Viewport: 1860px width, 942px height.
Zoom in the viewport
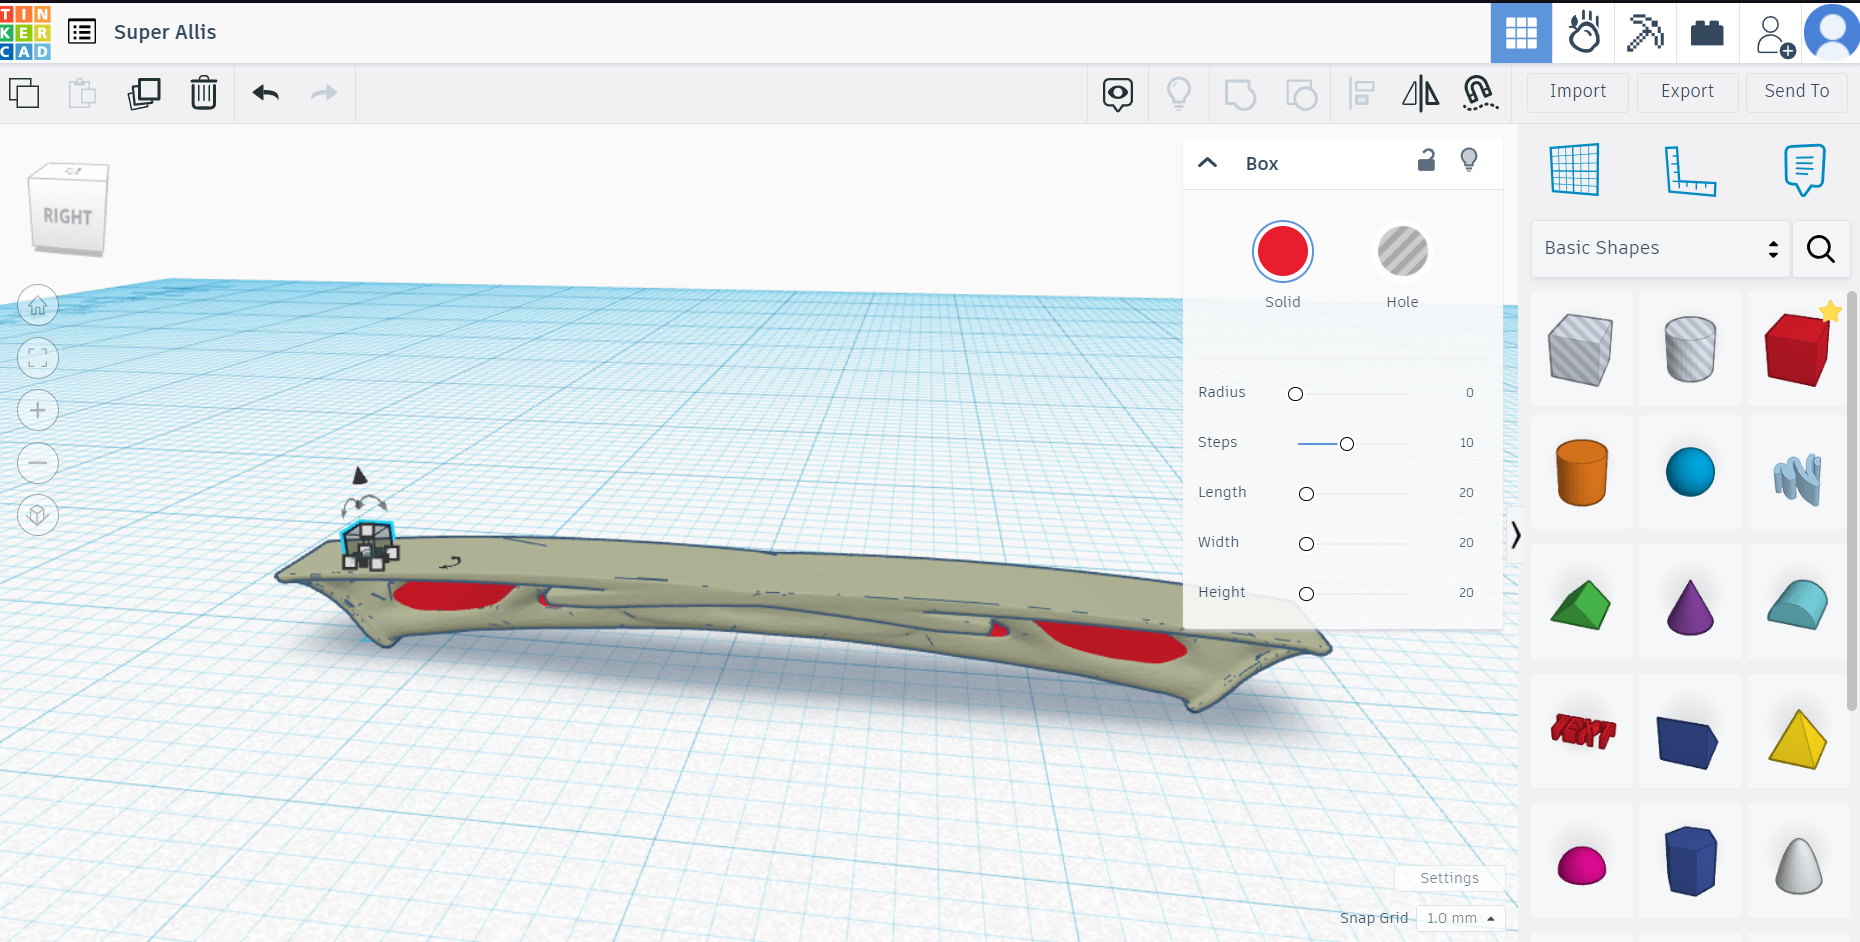[x=38, y=410]
